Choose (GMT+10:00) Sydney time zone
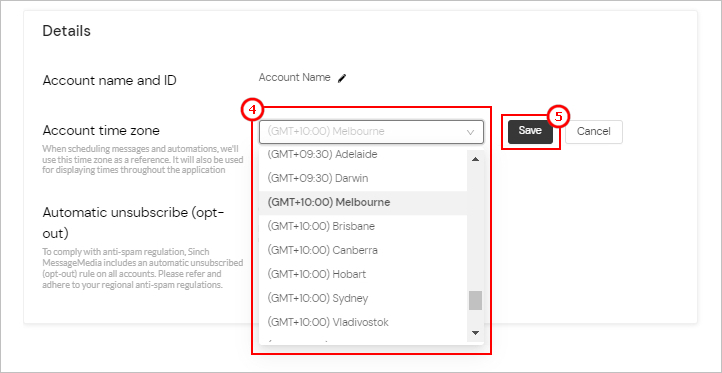 (363, 298)
